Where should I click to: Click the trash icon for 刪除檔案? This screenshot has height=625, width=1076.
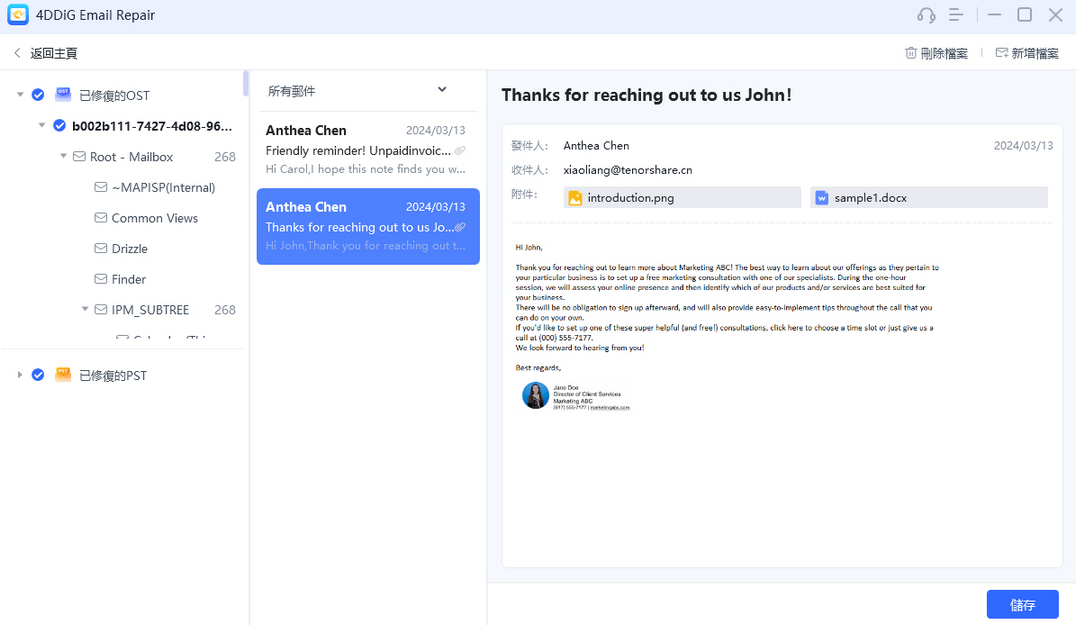click(911, 53)
